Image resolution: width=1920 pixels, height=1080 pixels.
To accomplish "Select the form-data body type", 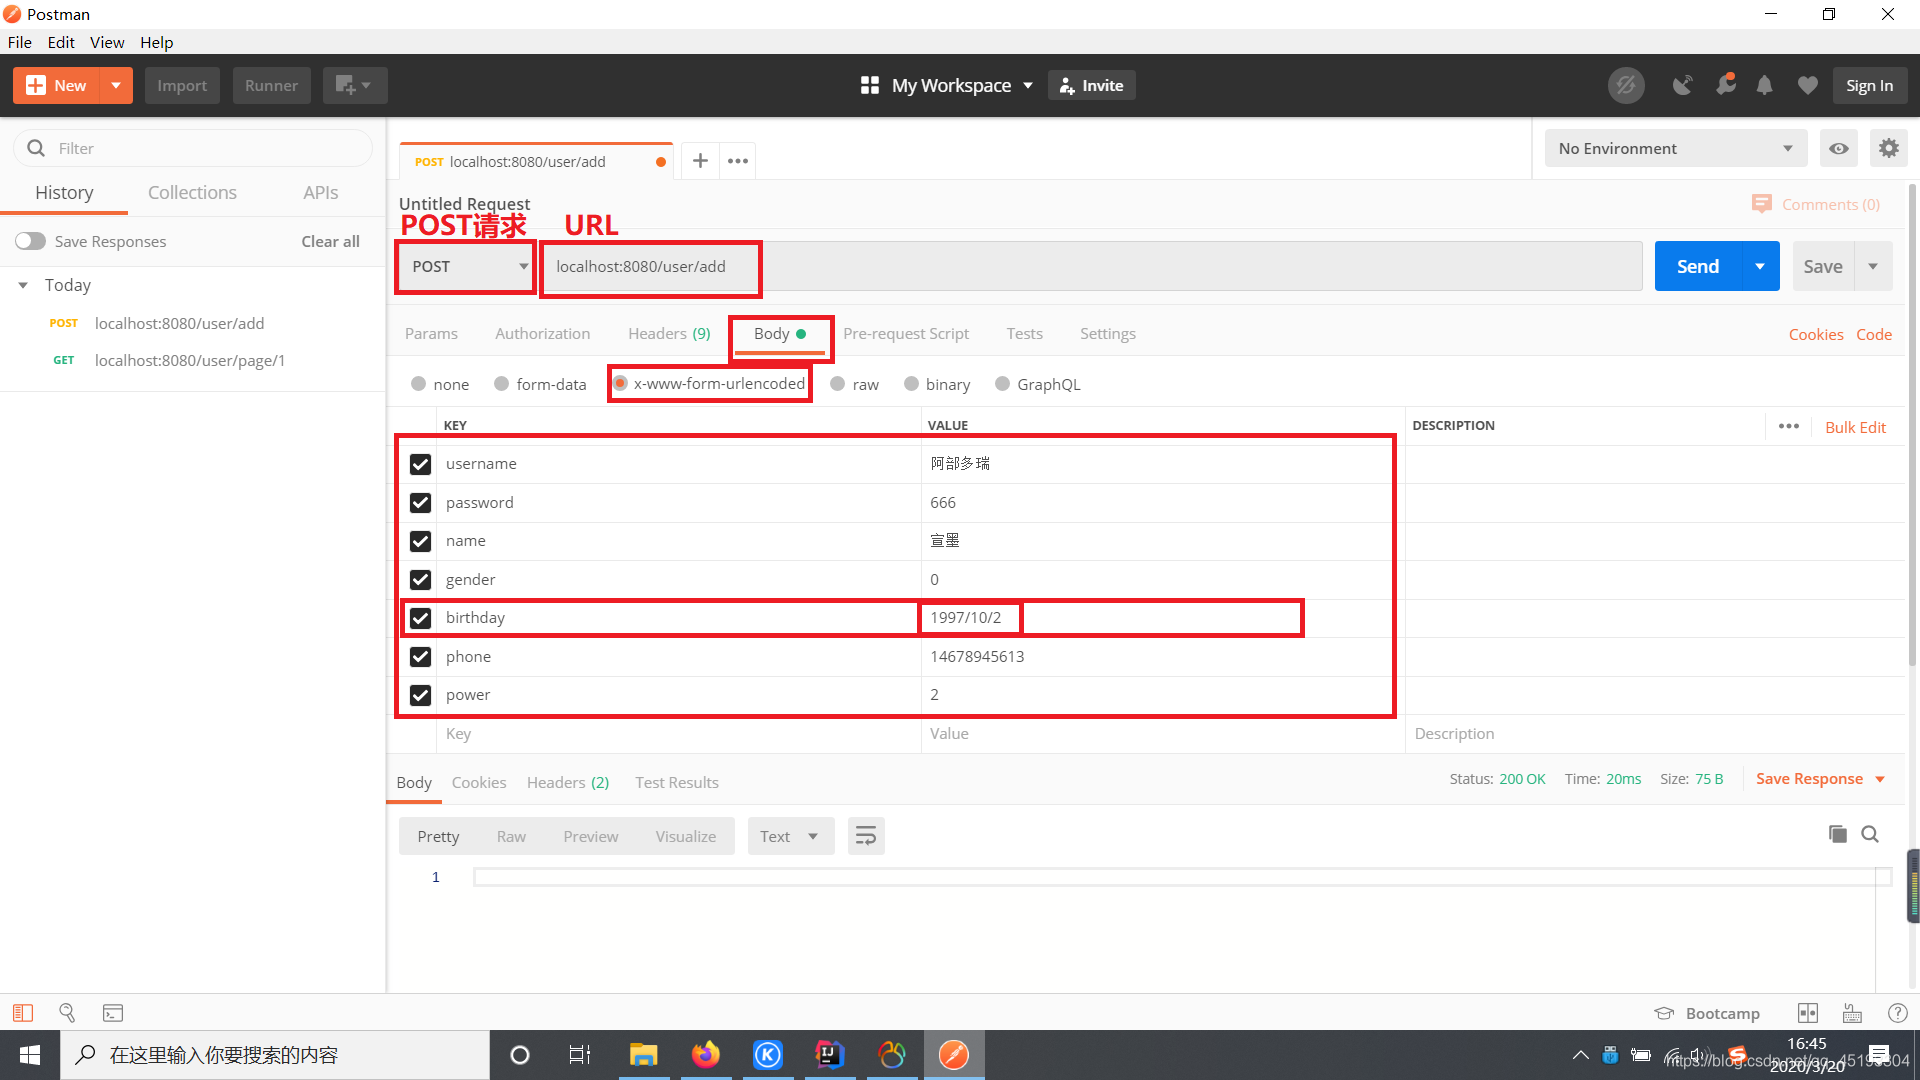I will (540, 384).
